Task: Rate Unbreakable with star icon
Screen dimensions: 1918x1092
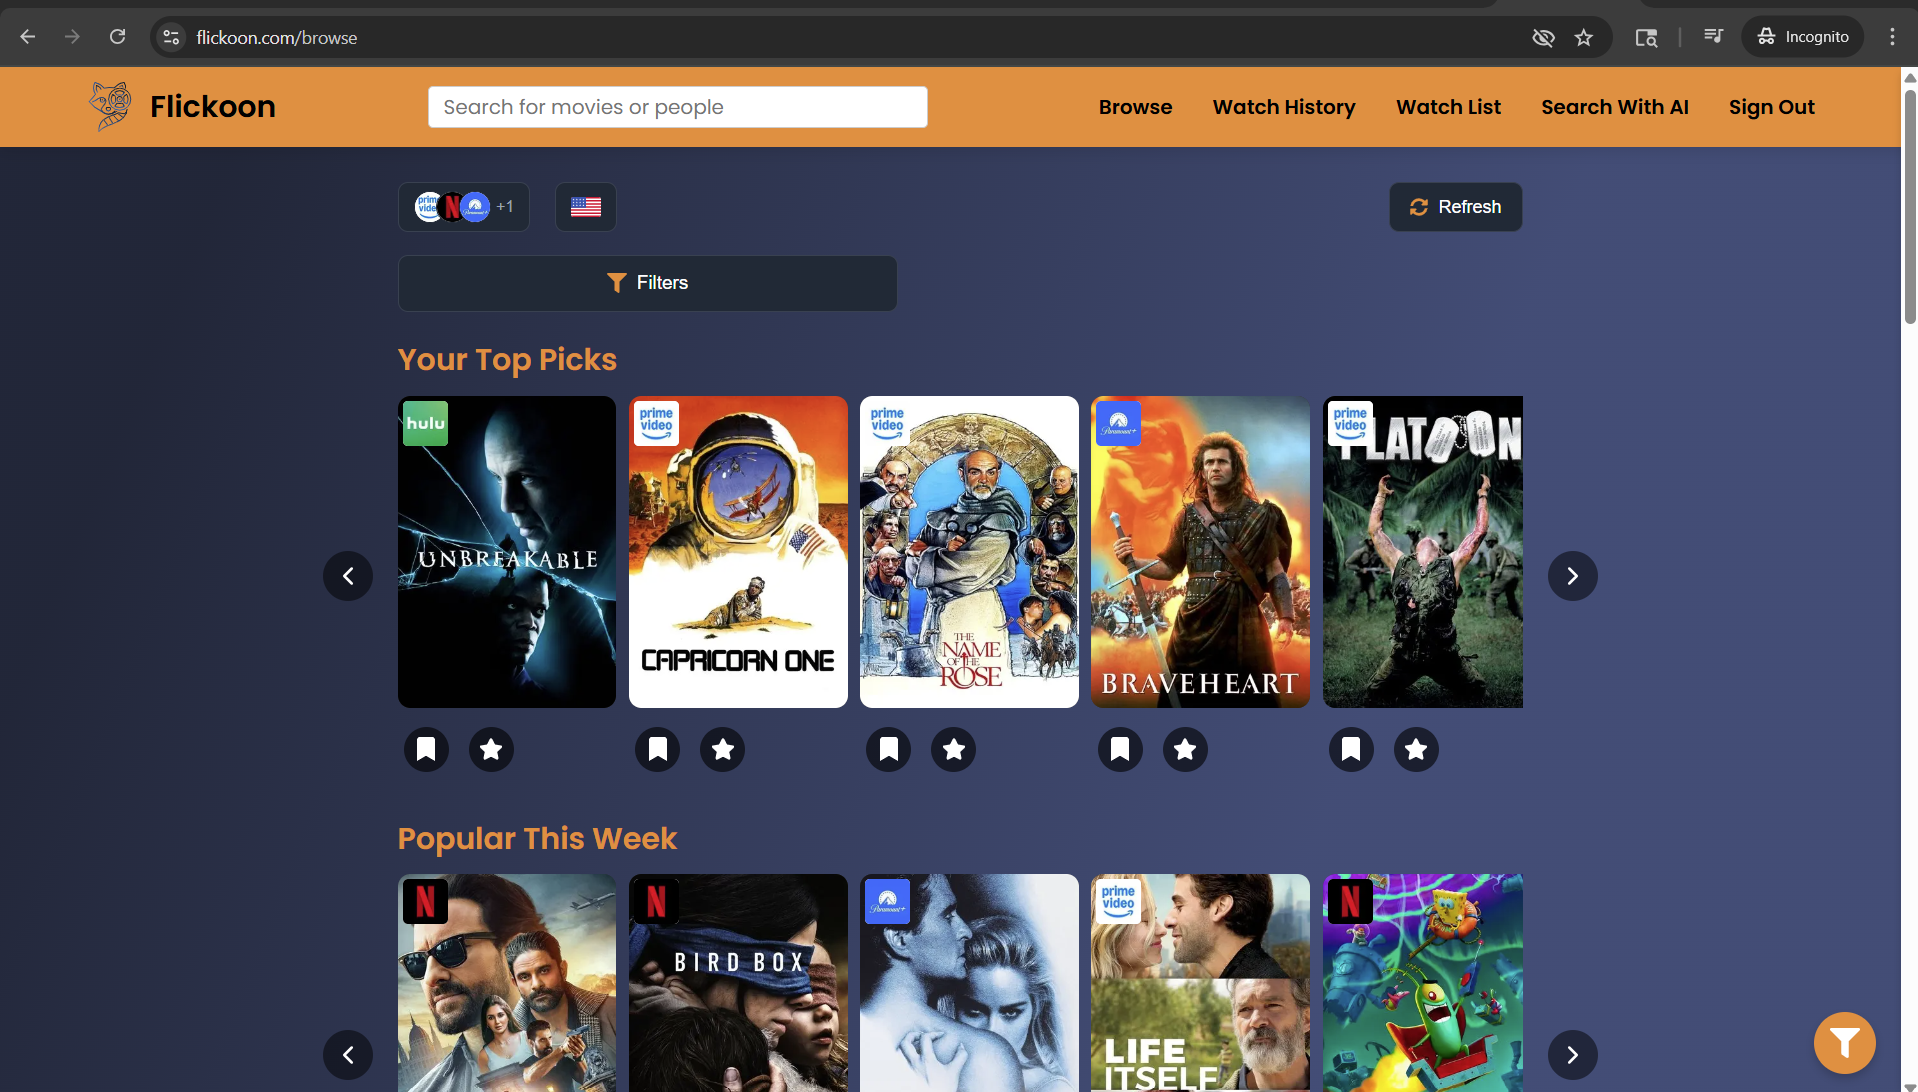Action: (491, 749)
